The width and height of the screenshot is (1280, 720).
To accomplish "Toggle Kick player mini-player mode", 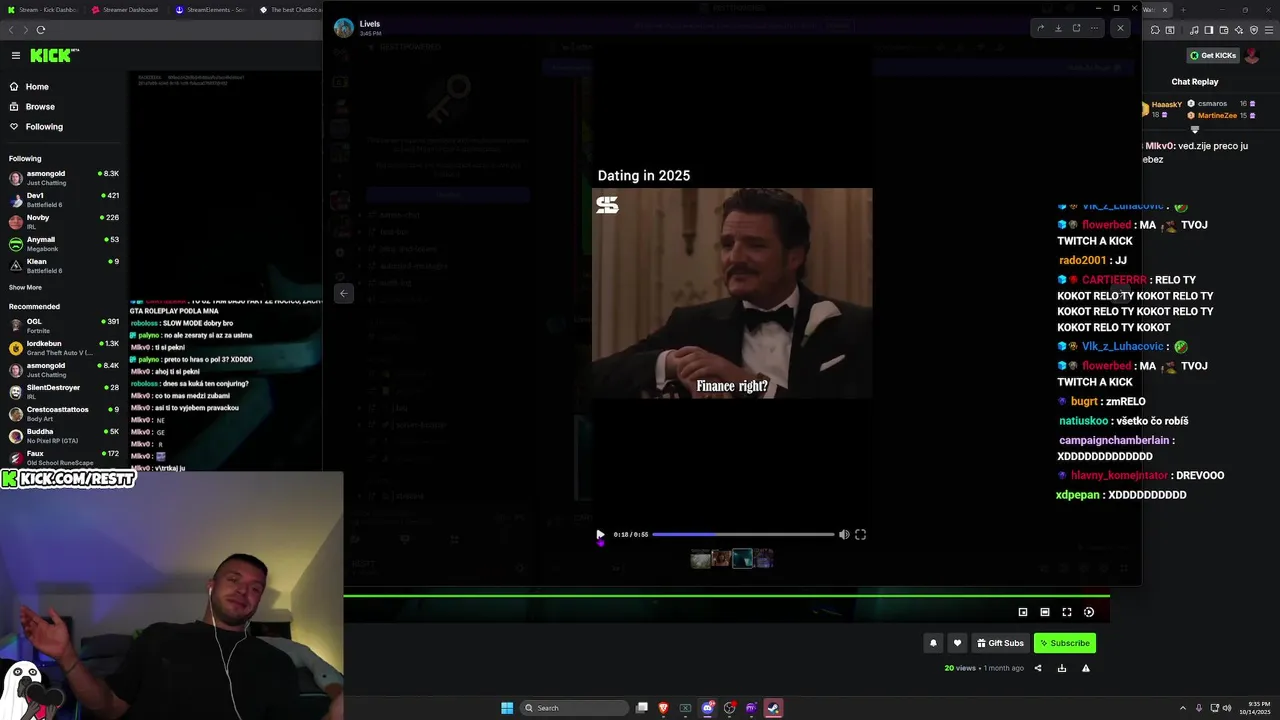I will point(1023,612).
